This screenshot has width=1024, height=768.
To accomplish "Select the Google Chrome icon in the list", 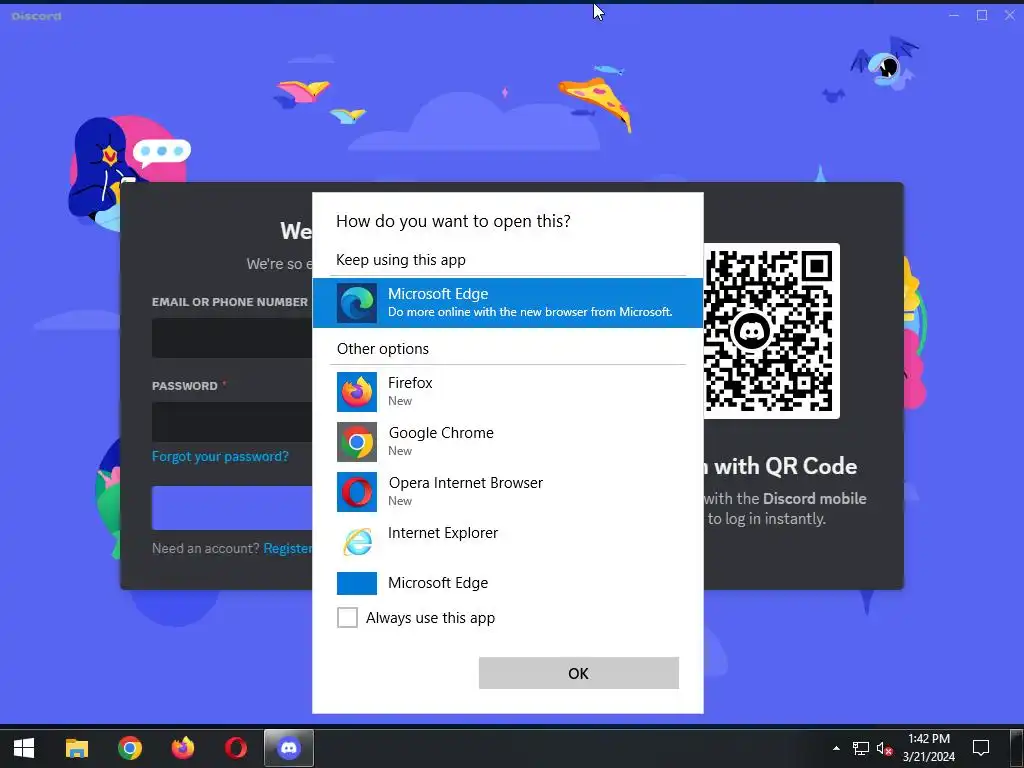I will [357, 442].
